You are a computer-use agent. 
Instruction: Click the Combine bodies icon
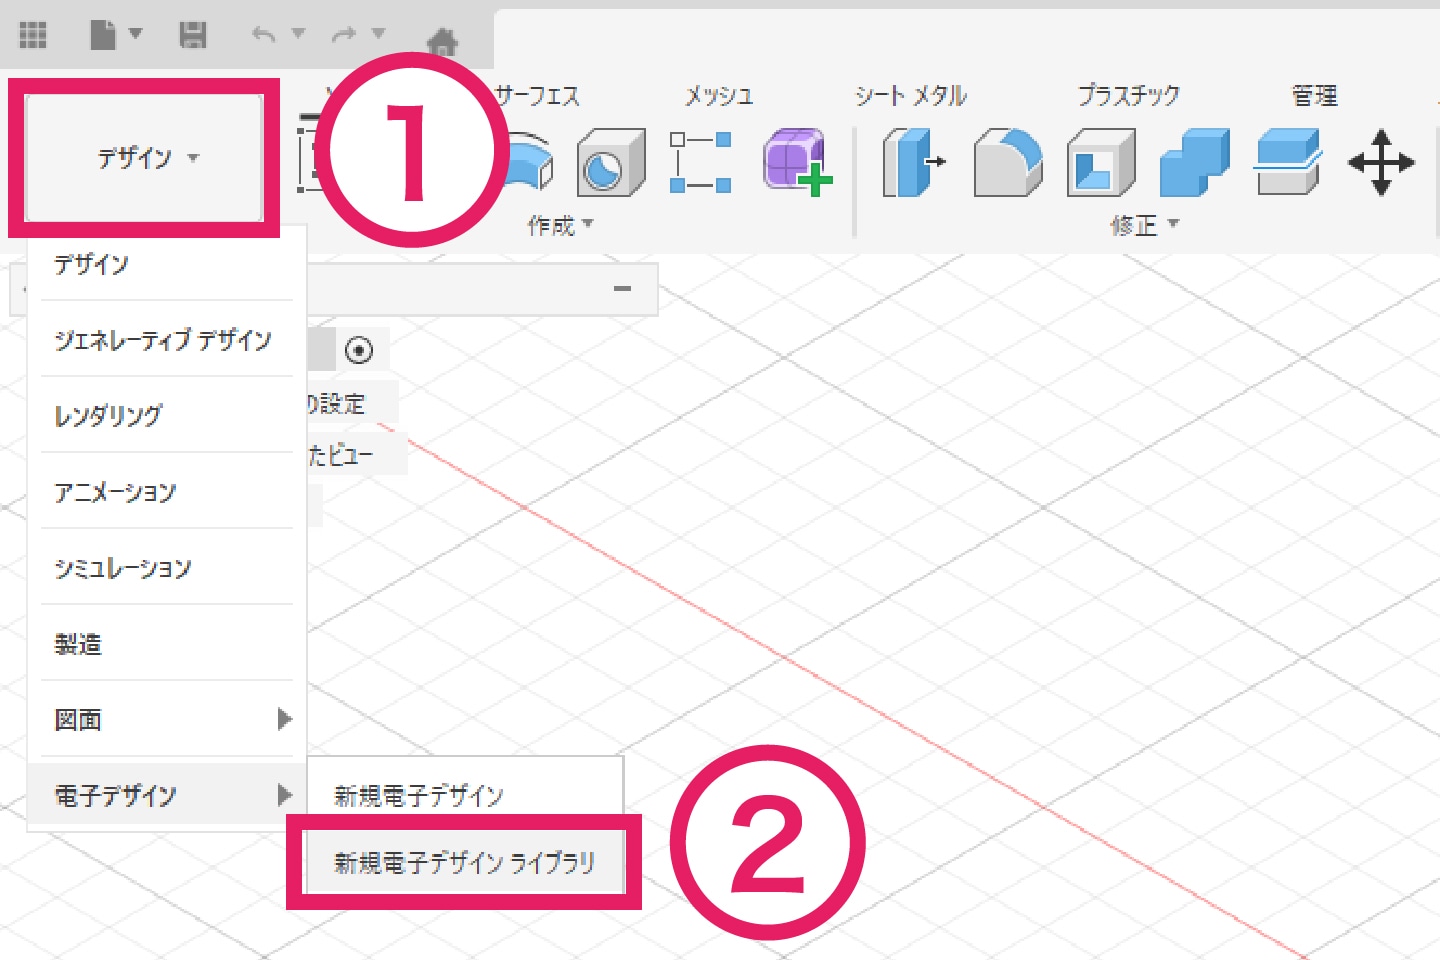pos(1194,163)
